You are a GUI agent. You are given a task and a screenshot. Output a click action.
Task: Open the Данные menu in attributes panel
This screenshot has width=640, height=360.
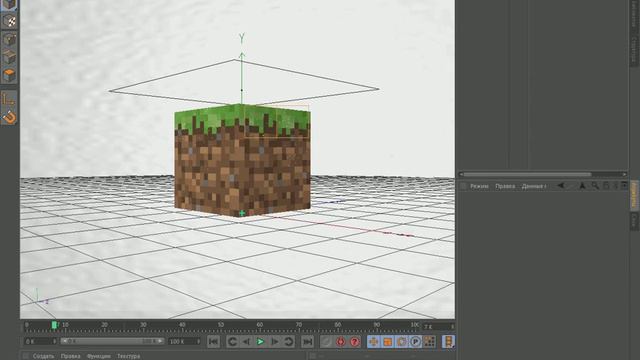(533, 186)
